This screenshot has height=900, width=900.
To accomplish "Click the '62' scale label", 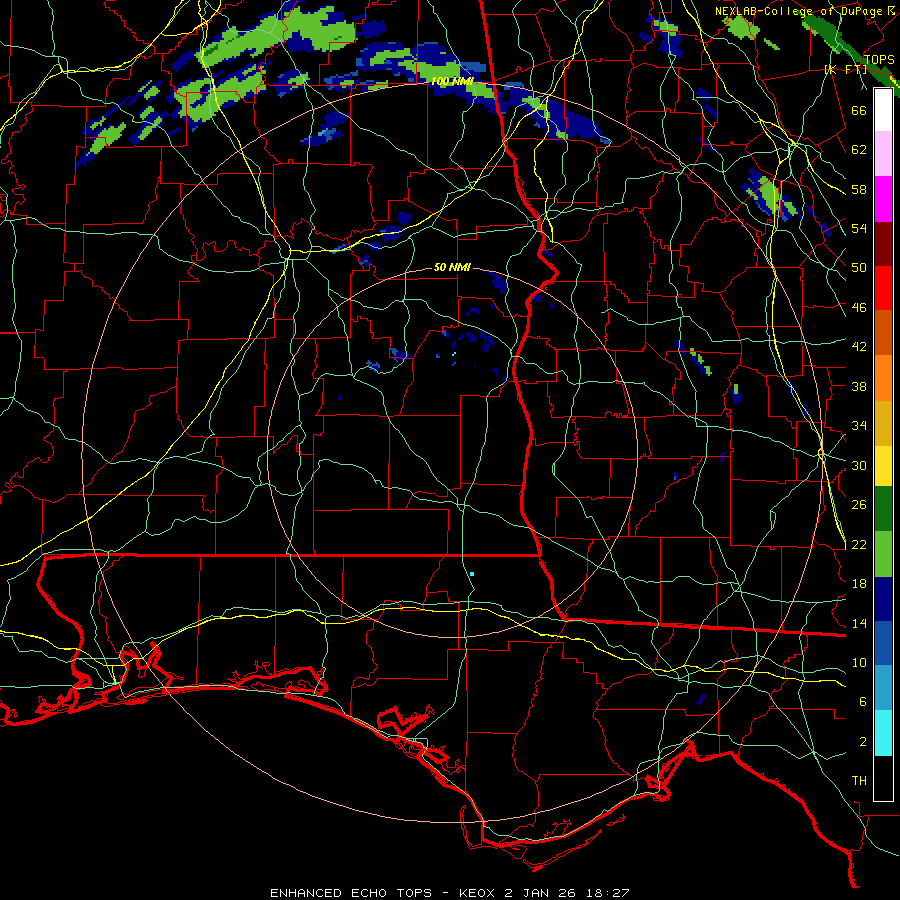I will (x=859, y=150).
